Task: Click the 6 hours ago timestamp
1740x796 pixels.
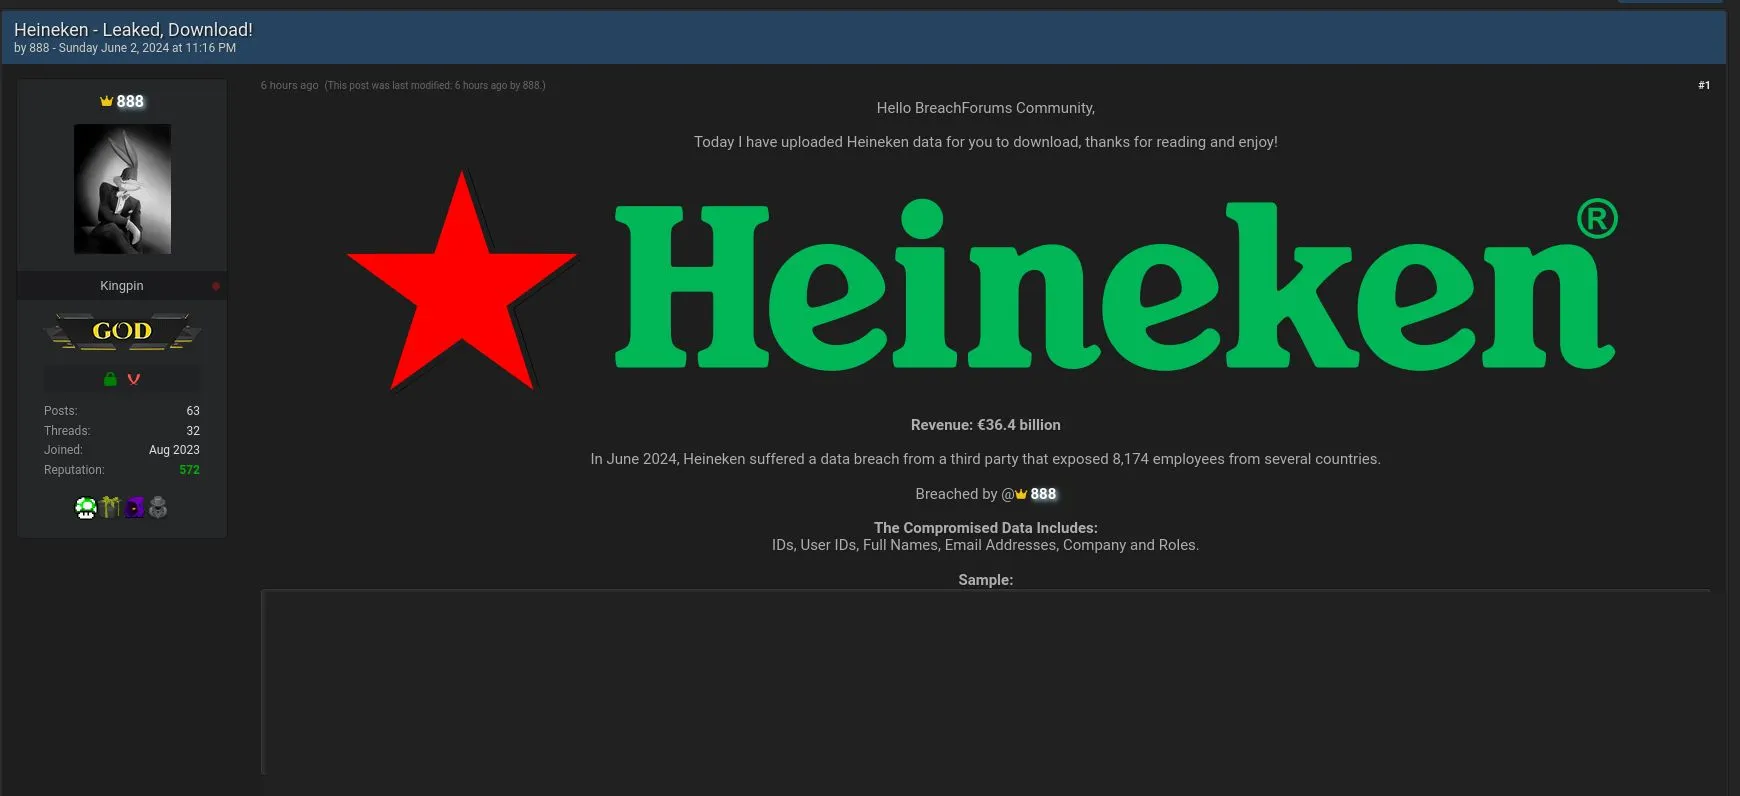Action: pyautogui.click(x=290, y=85)
